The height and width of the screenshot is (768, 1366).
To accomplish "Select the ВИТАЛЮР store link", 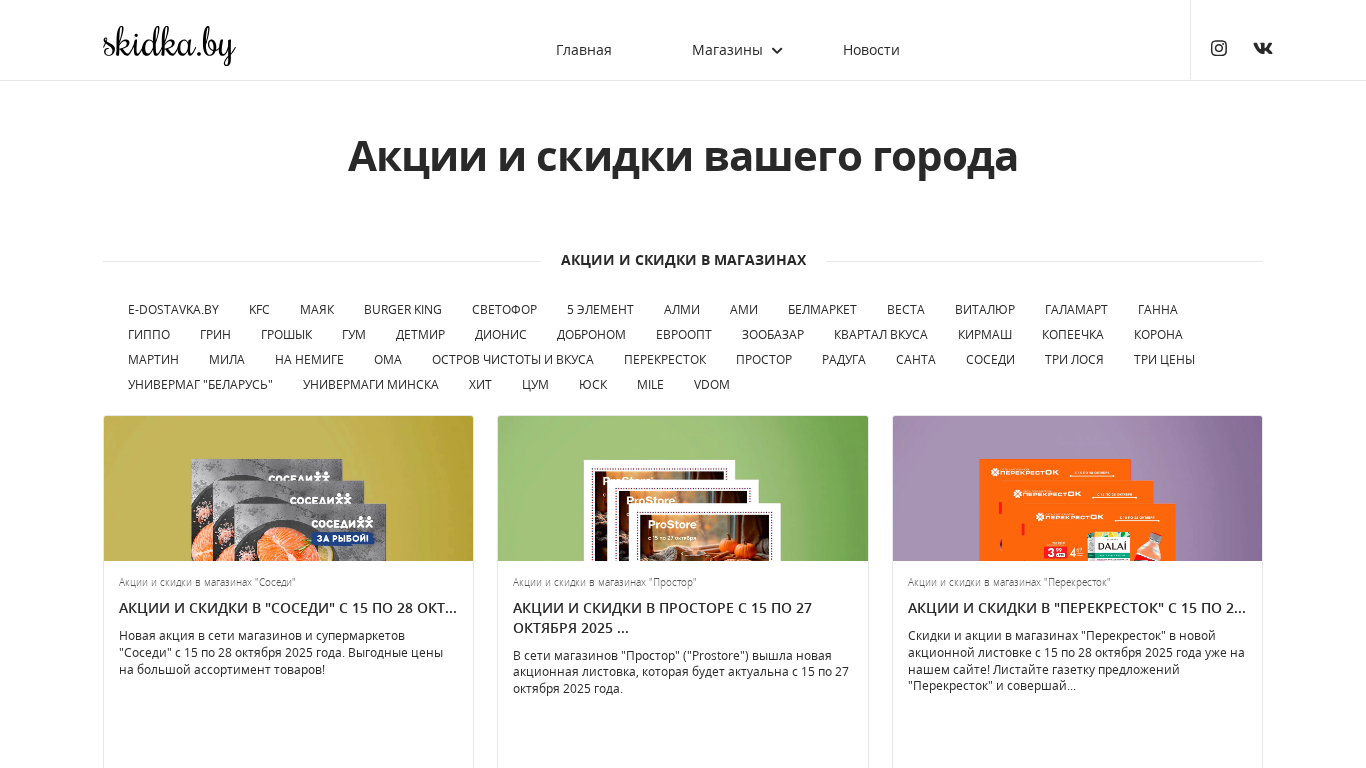I will pos(985,309).
